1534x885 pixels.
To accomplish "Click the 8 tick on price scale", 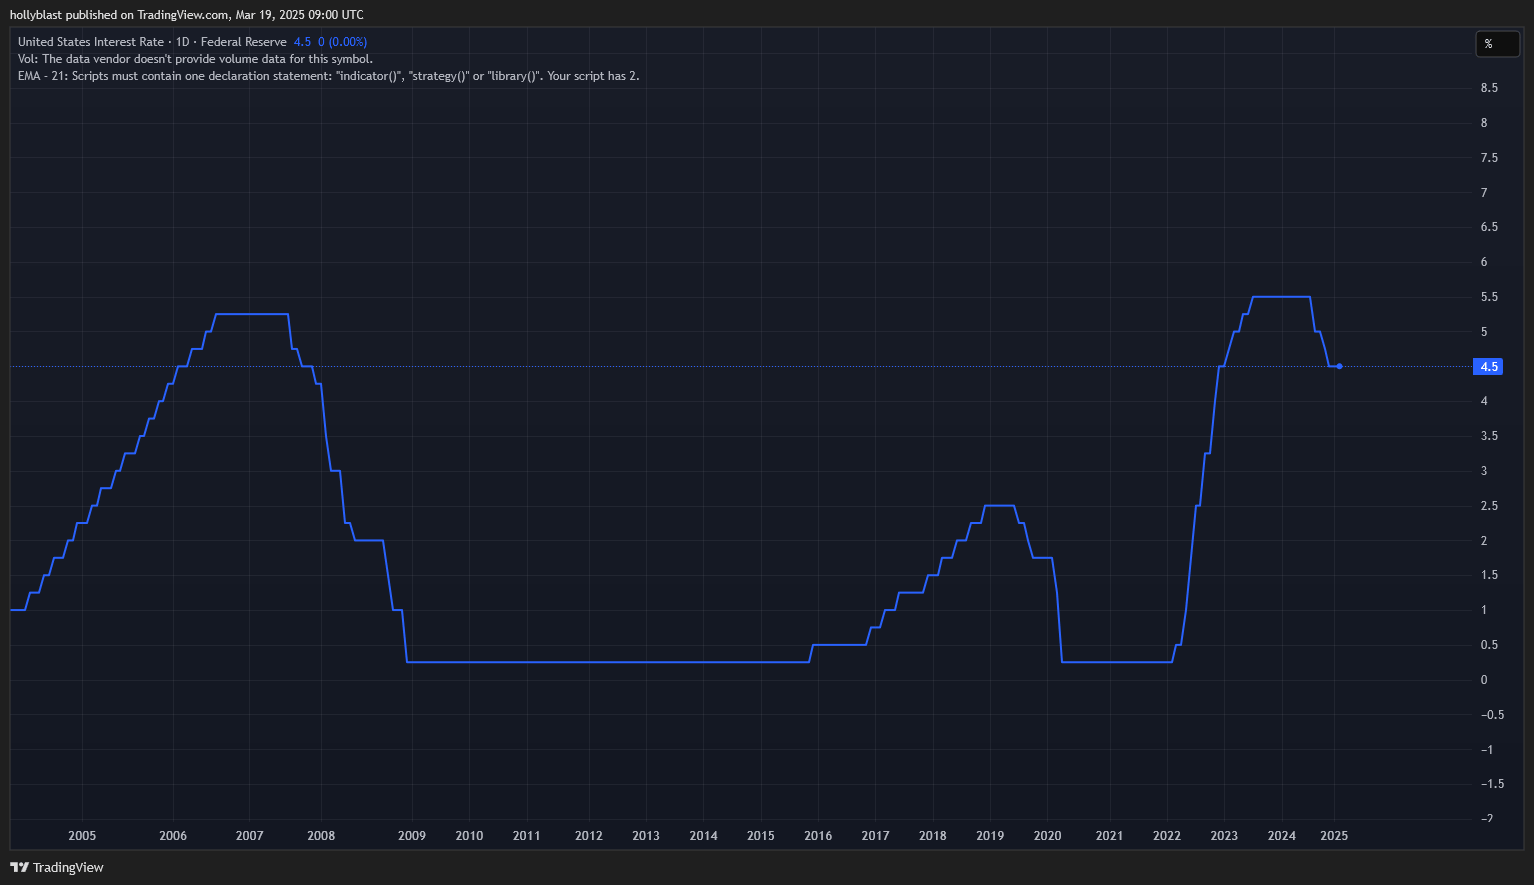I will pos(1484,123).
